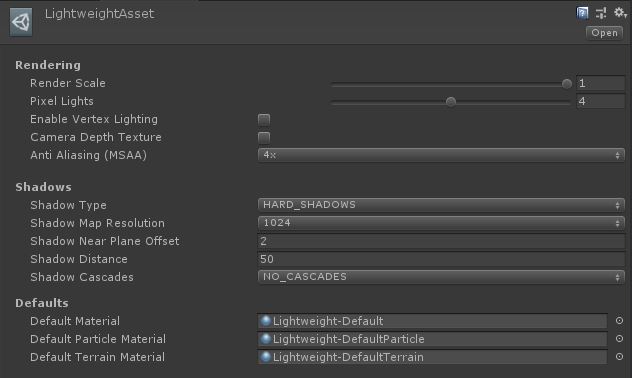Click the Shadows section header
The height and width of the screenshot is (378, 632).
[x=44, y=187]
